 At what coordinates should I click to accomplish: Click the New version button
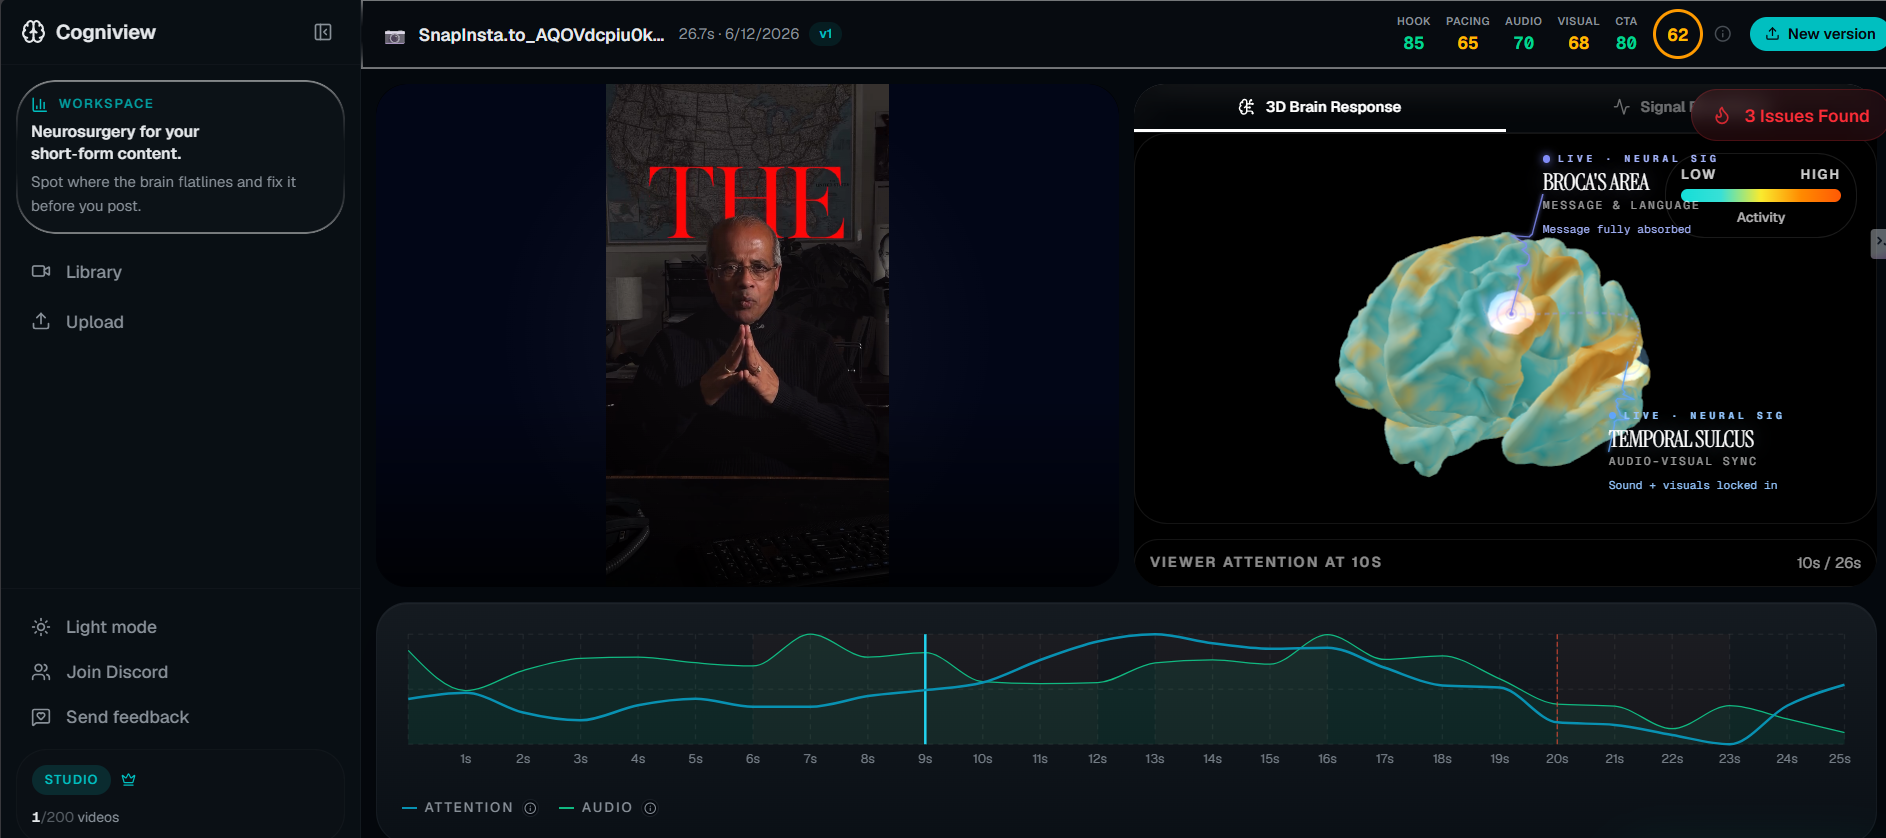pyautogui.click(x=1818, y=34)
